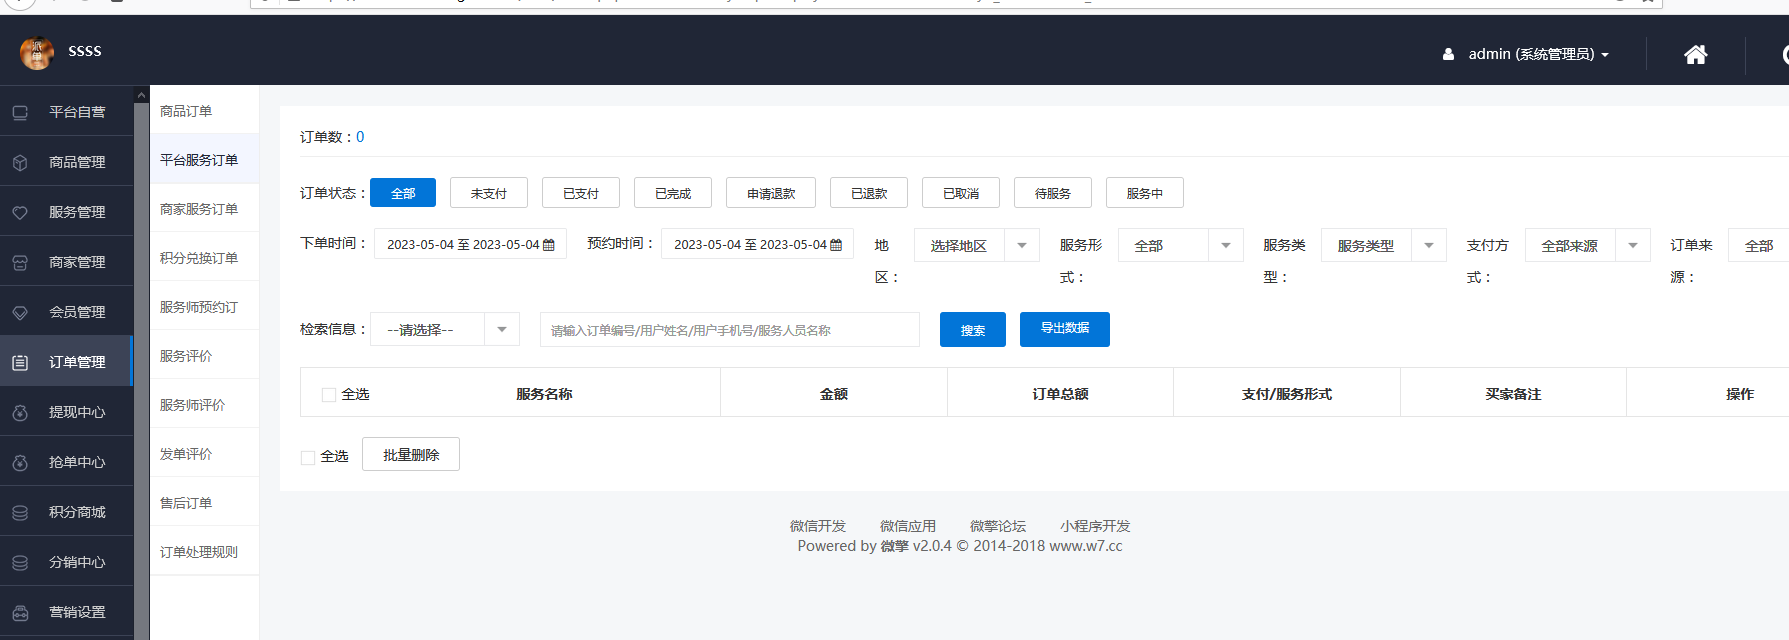Click the 下单时间 date range field
Viewport: 1789px width, 640px height.
[470, 244]
